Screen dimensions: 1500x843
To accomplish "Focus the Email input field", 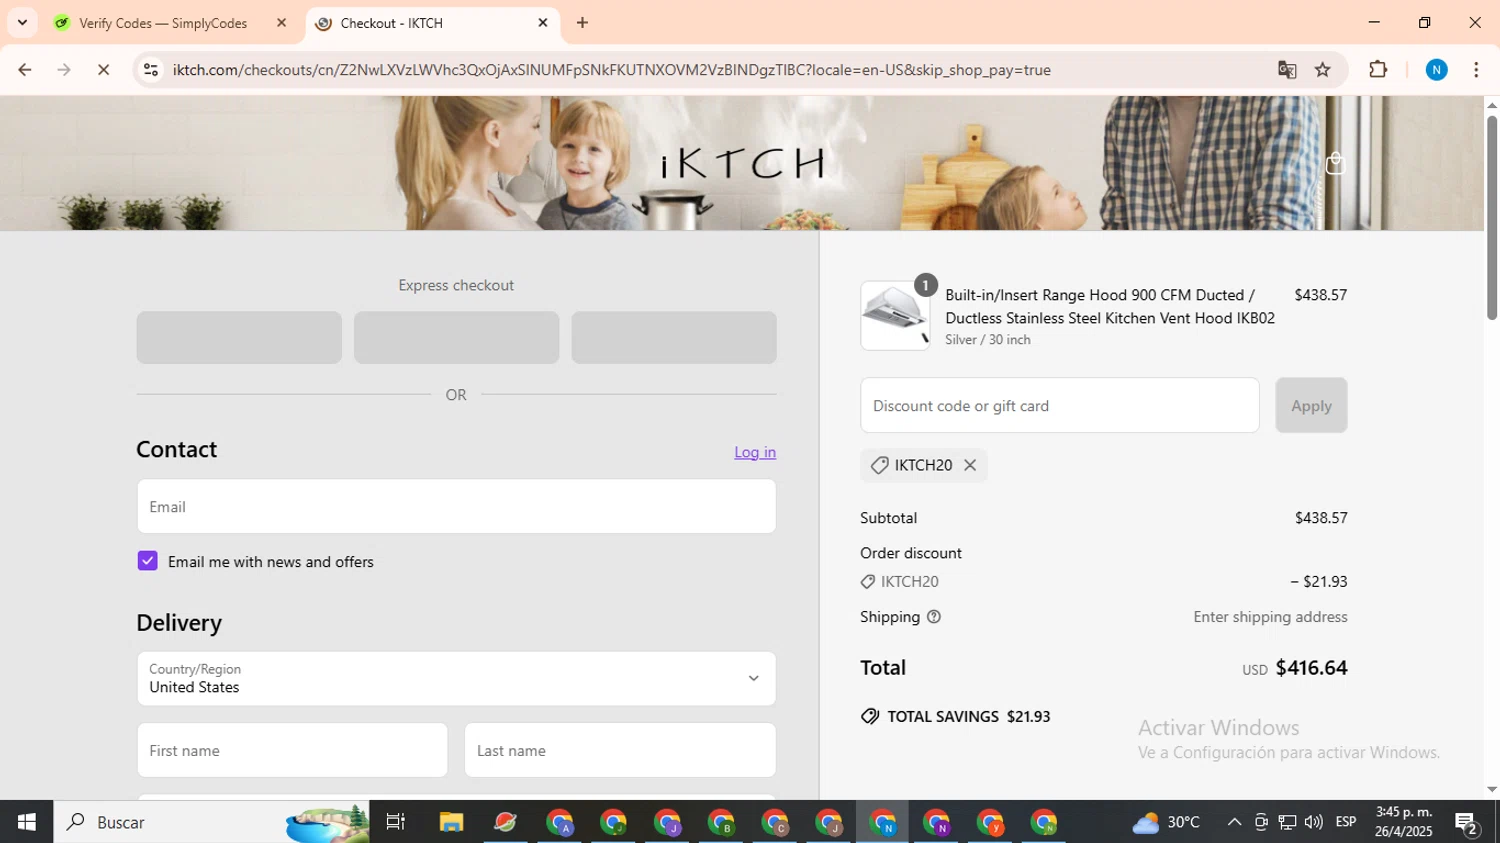I will point(456,506).
